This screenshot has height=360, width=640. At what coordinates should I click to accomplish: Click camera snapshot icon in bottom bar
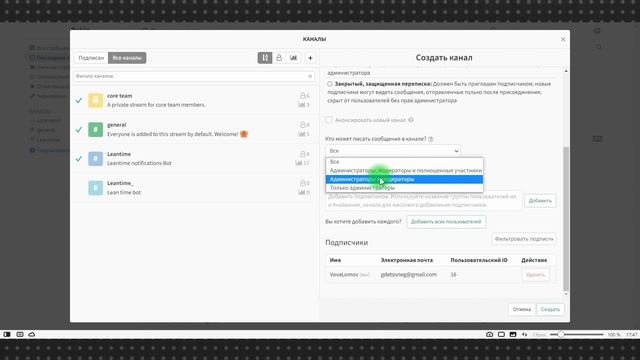(489, 334)
